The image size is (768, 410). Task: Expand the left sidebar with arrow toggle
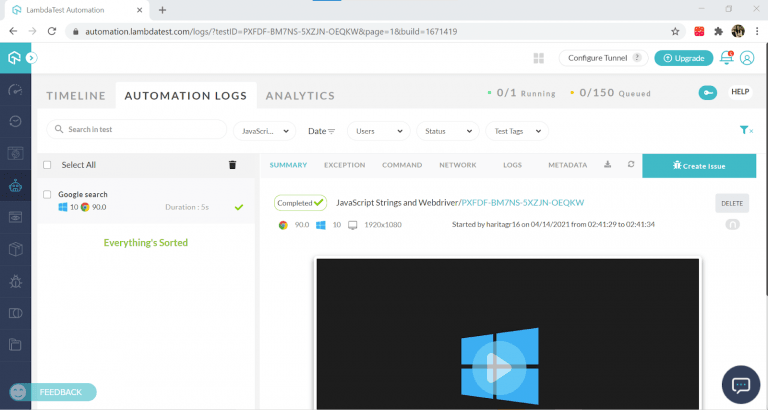point(32,58)
